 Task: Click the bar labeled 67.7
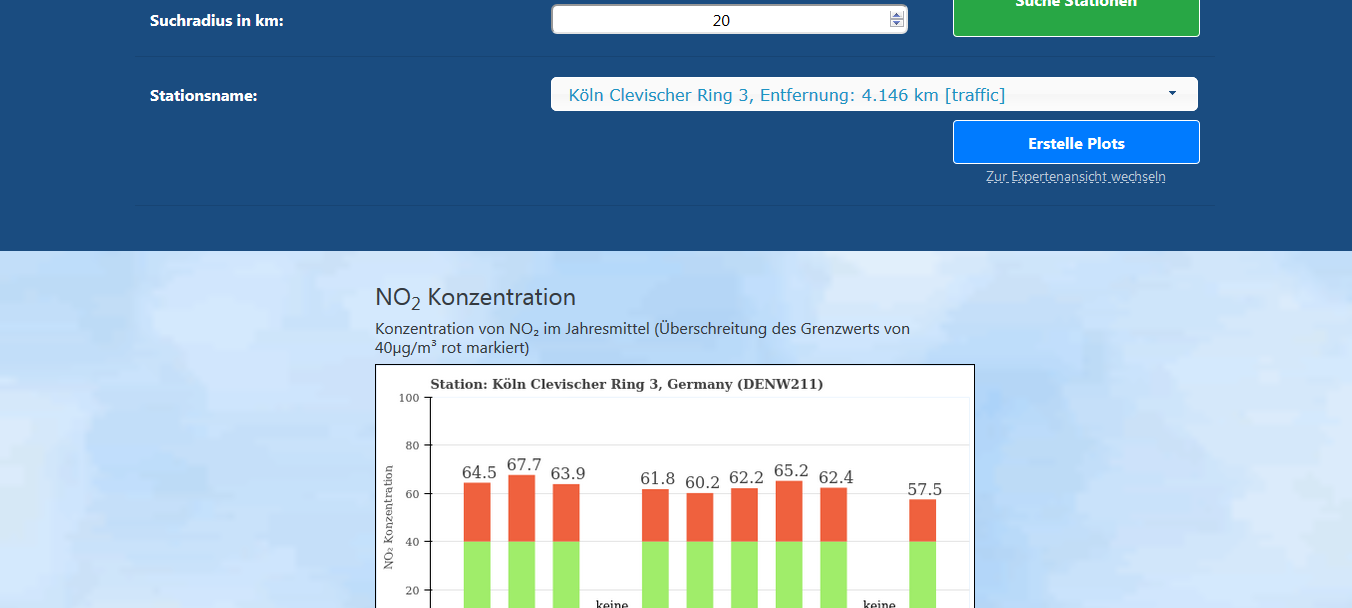522,541
